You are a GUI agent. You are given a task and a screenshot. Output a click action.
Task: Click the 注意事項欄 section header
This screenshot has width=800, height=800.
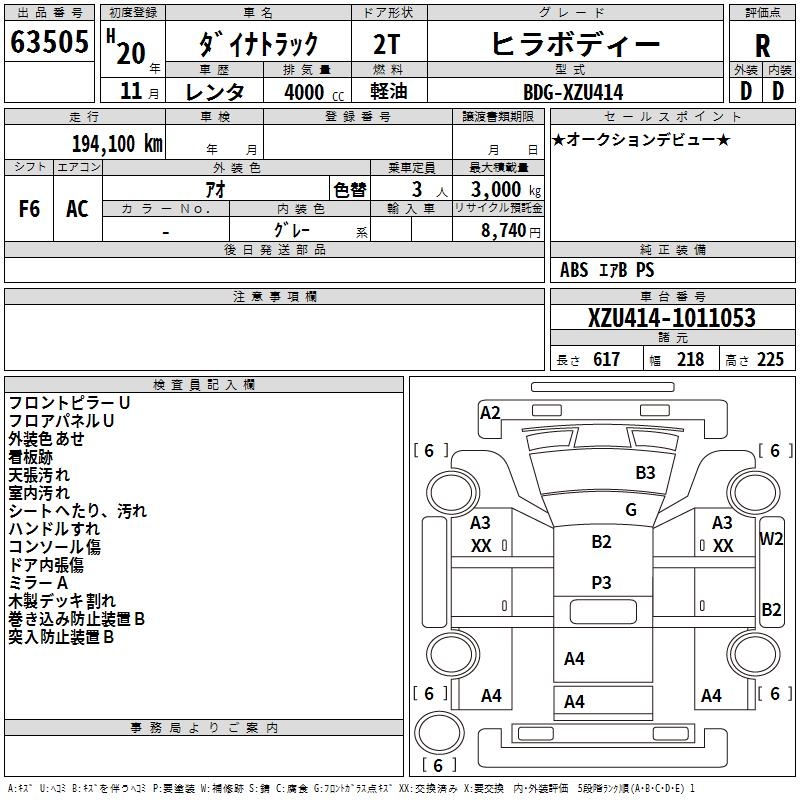tap(274, 296)
